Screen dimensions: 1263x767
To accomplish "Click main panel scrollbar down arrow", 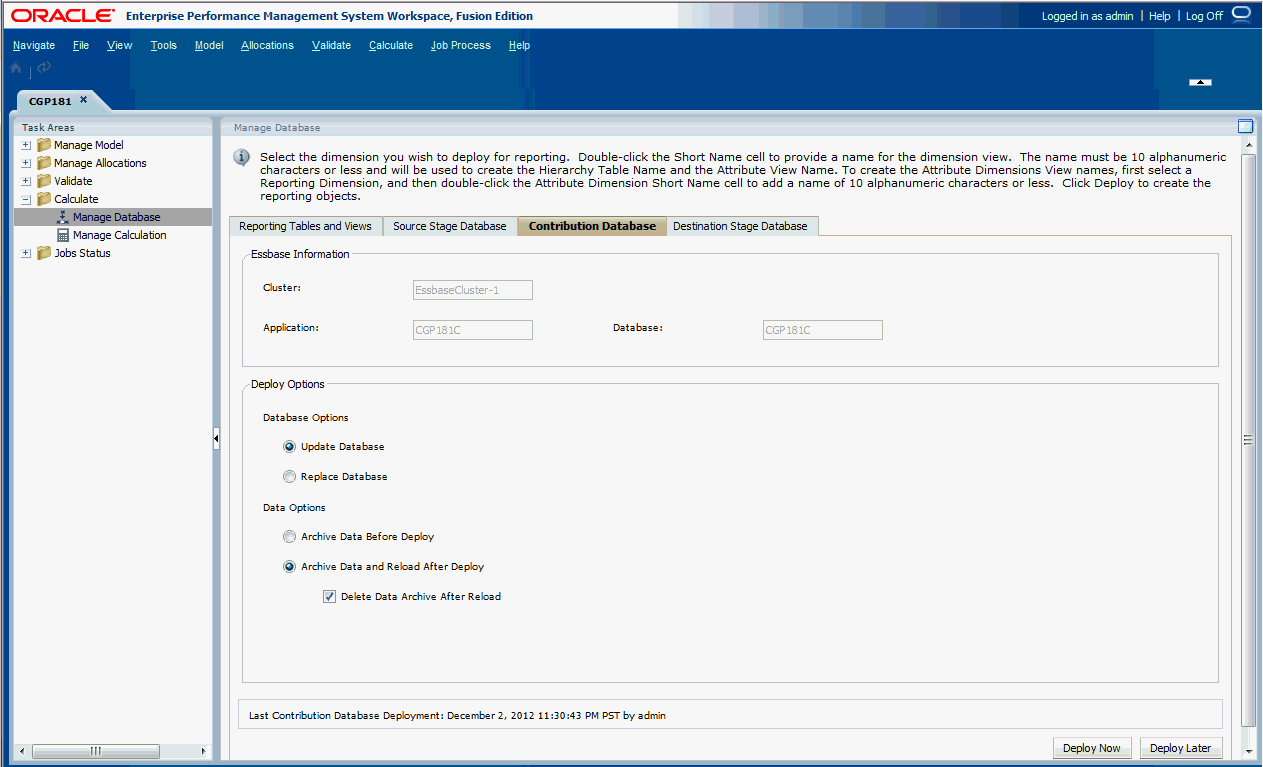I will [x=1247, y=751].
